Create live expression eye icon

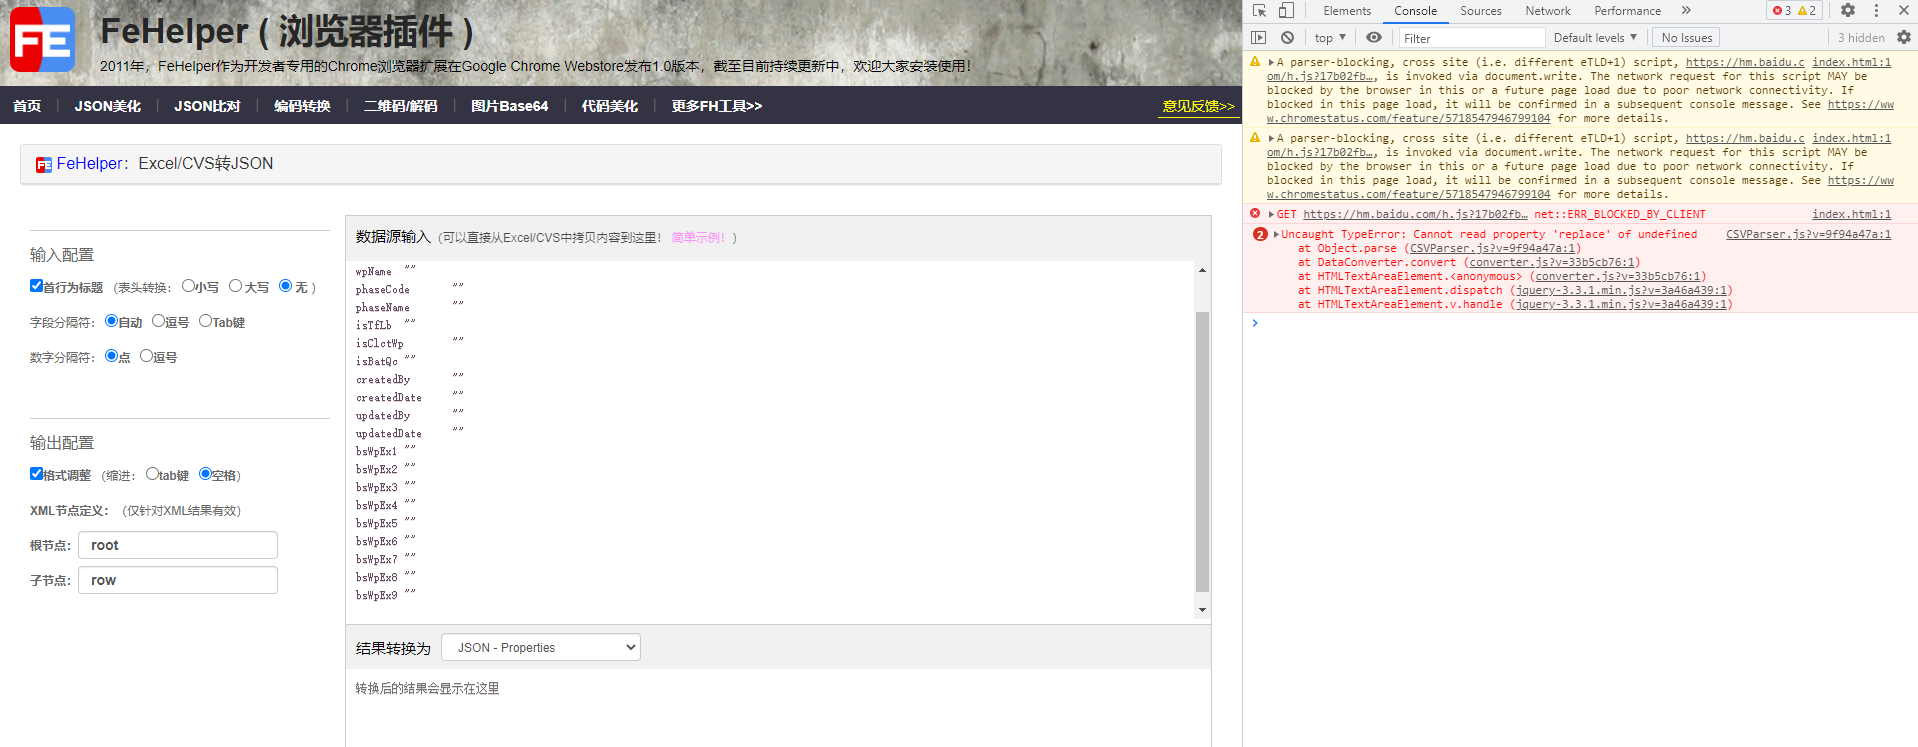[x=1374, y=38]
